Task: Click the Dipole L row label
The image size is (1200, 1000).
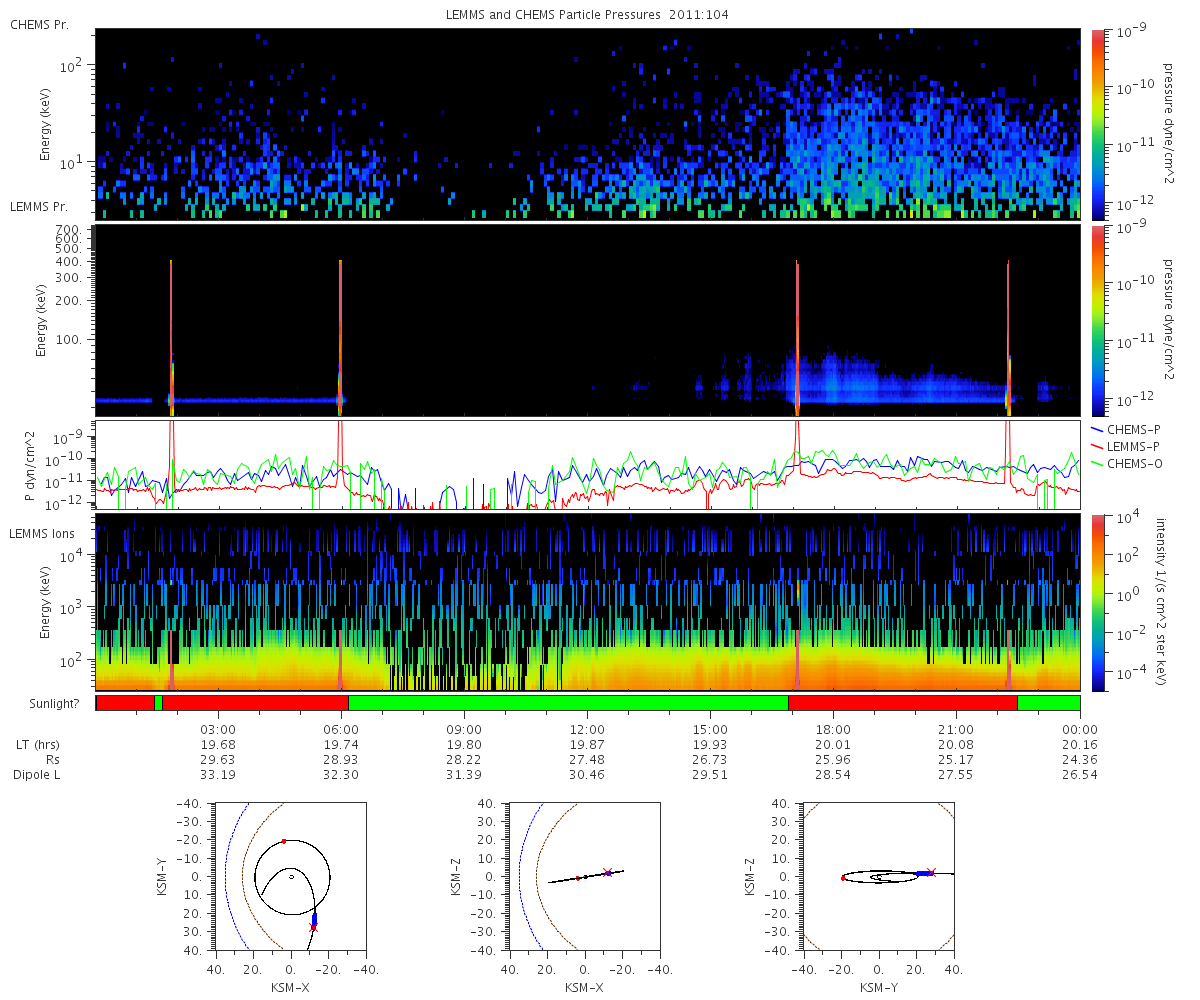Action: pos(36,775)
